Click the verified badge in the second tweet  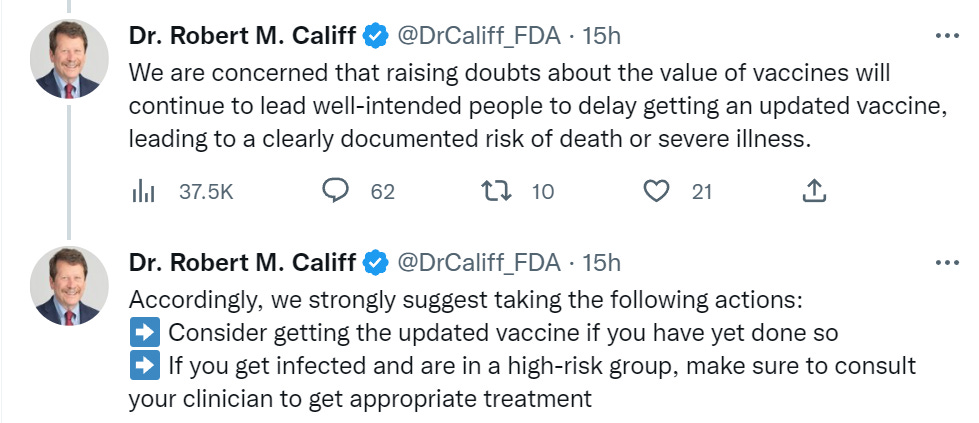(x=376, y=263)
